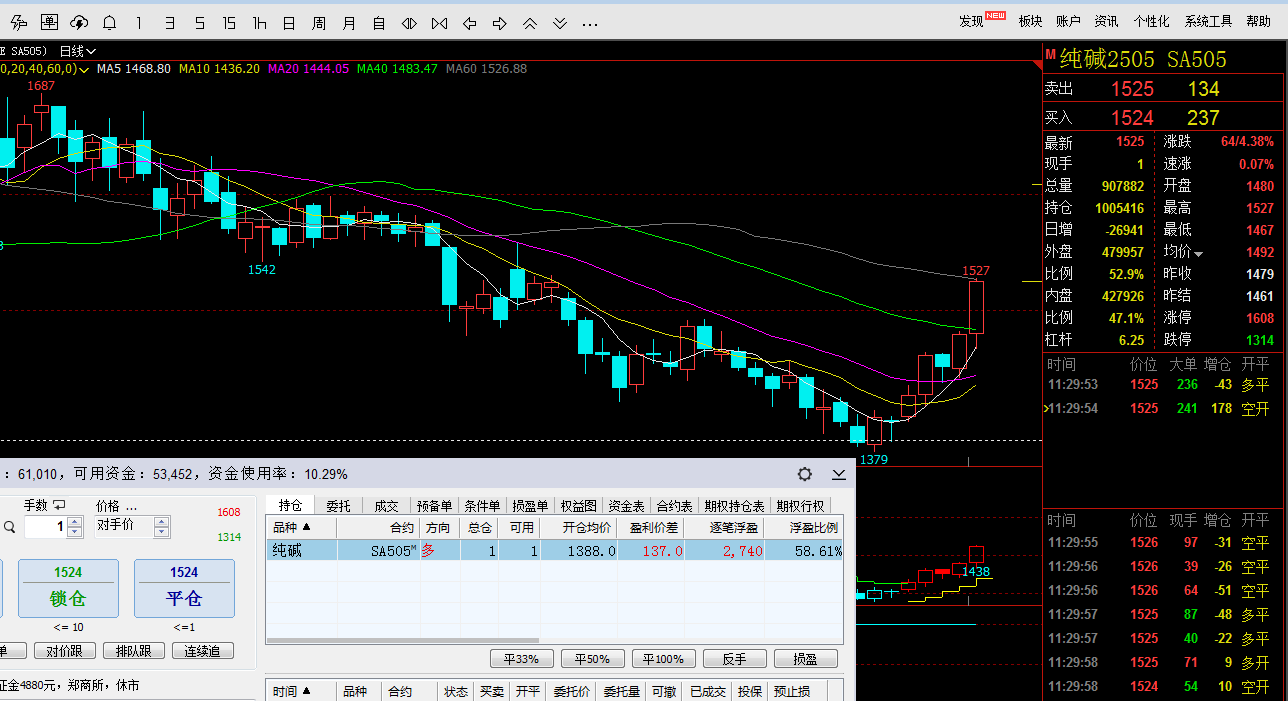Click the 平33% button
The width and height of the screenshot is (1288, 701).
521,659
